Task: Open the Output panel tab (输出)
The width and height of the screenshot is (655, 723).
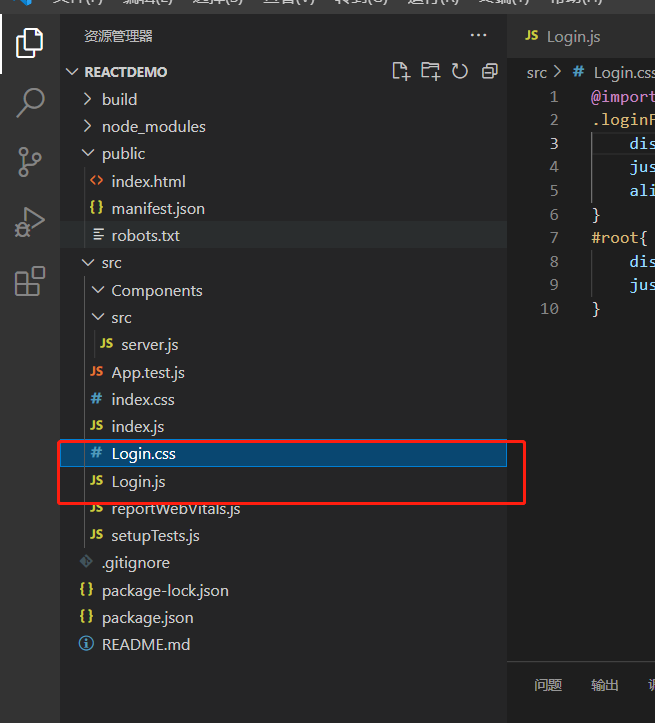Action: (x=604, y=685)
